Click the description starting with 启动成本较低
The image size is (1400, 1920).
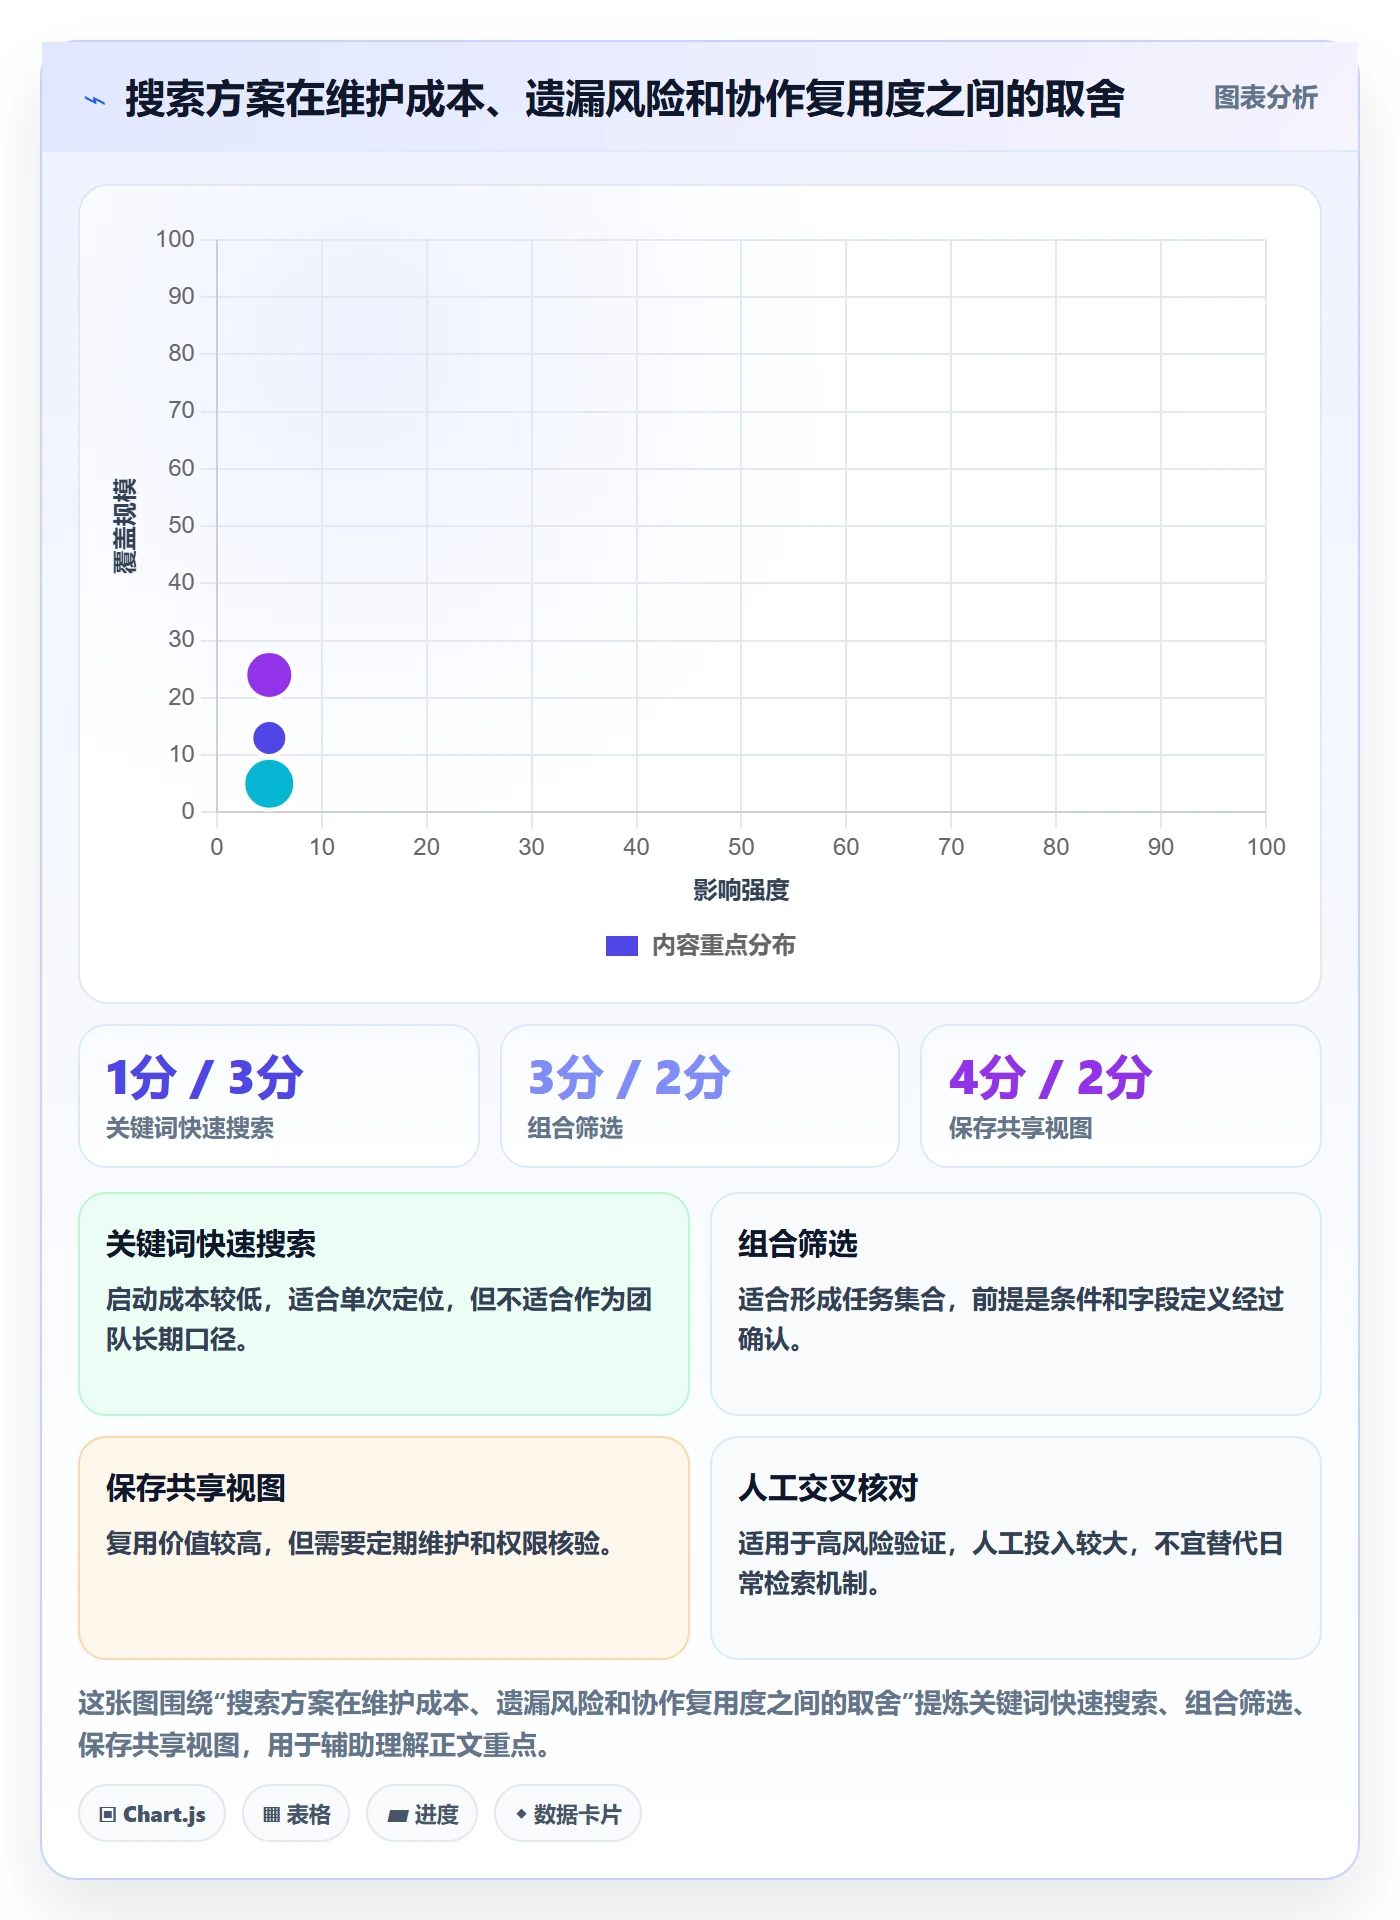tap(379, 1319)
